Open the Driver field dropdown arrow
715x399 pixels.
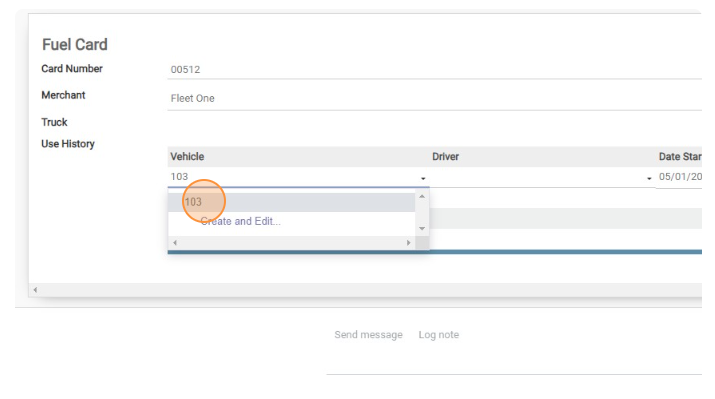[x=649, y=178]
